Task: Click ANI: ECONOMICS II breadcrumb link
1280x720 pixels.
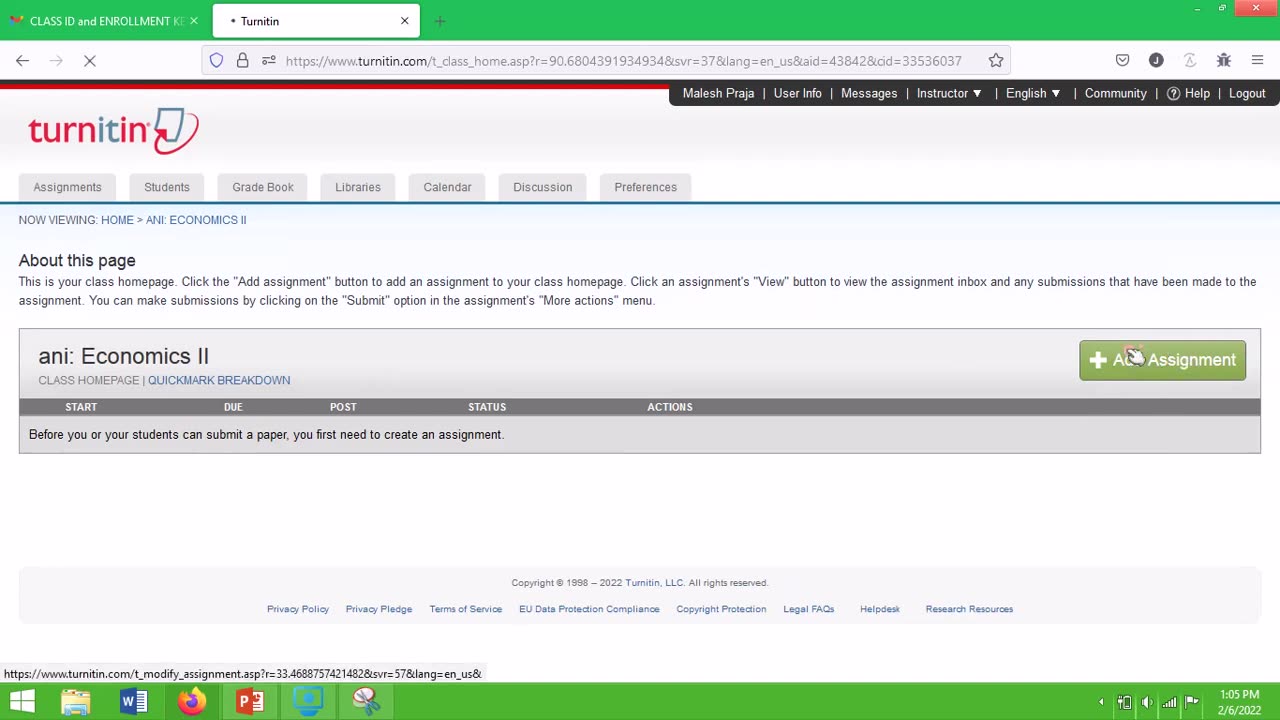Action: pos(196,220)
